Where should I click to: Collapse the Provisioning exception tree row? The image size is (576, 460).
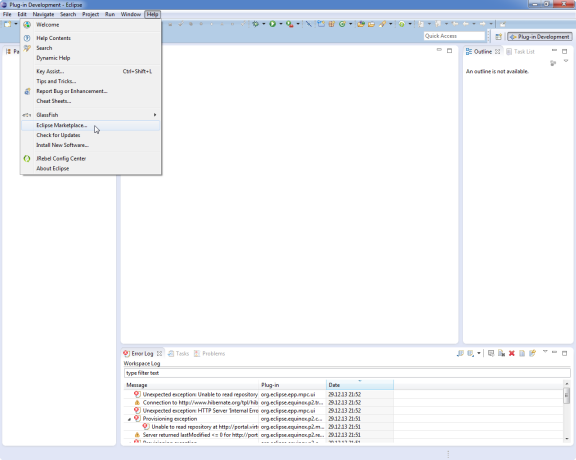129,419
